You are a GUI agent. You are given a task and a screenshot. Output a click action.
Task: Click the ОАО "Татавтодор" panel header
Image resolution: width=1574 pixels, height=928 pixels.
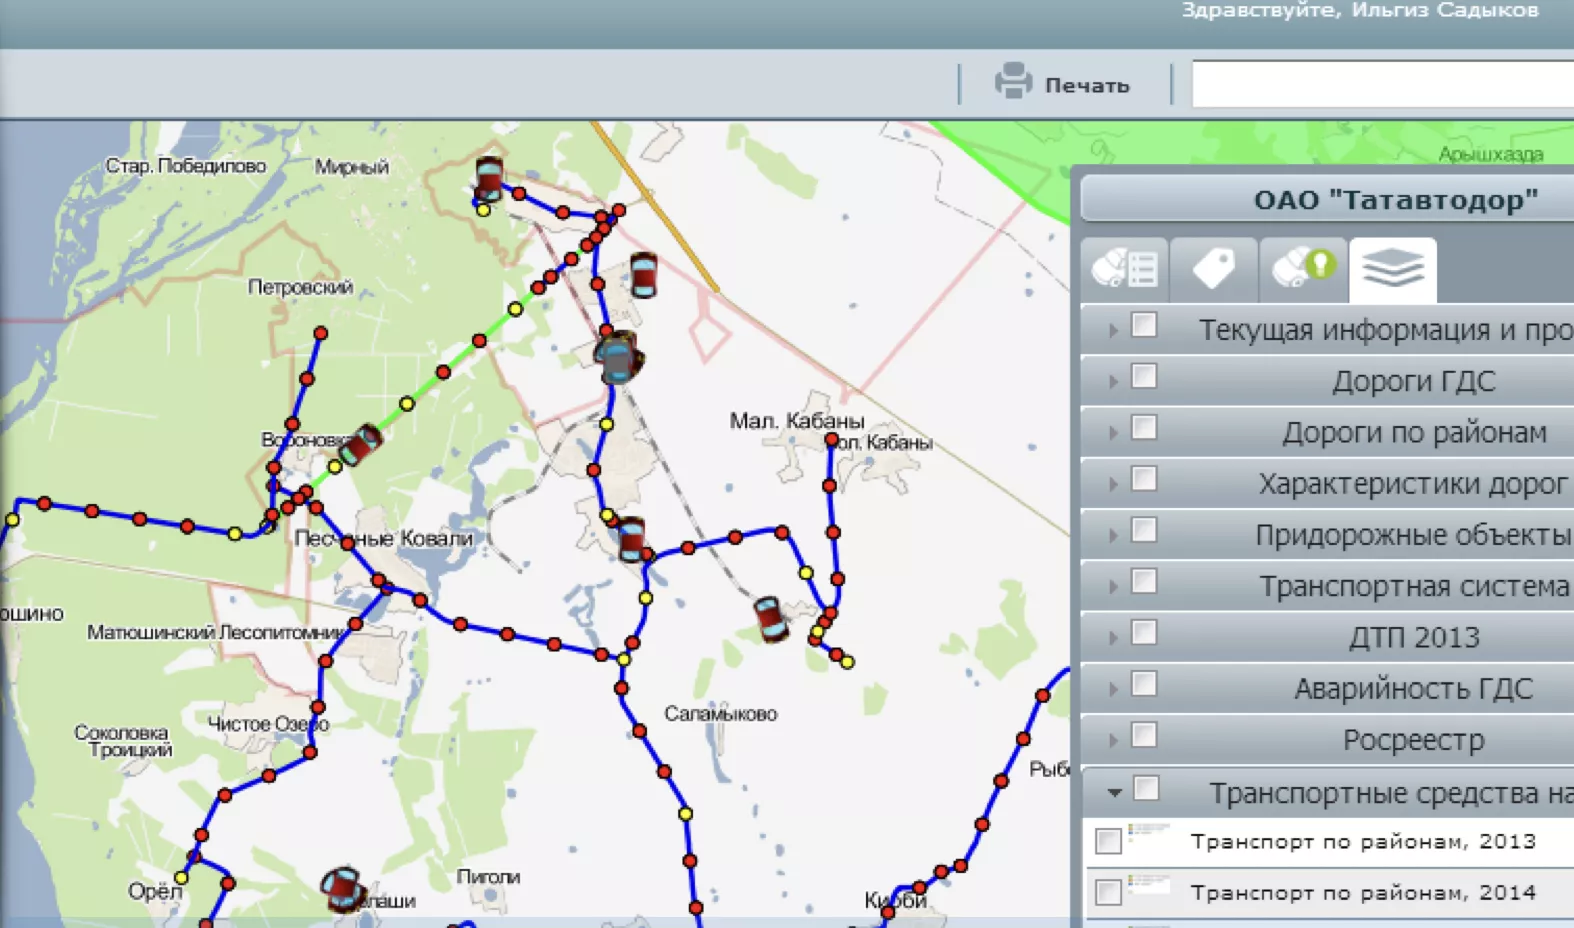(x=1395, y=200)
